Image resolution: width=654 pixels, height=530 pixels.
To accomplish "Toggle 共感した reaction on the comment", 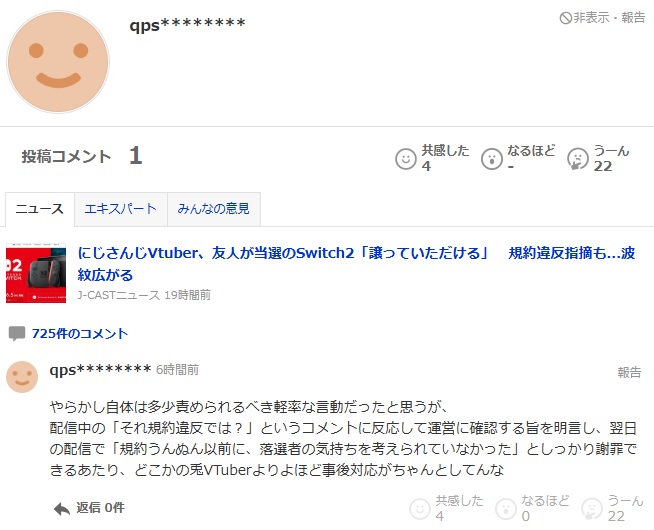I will [x=446, y=508].
